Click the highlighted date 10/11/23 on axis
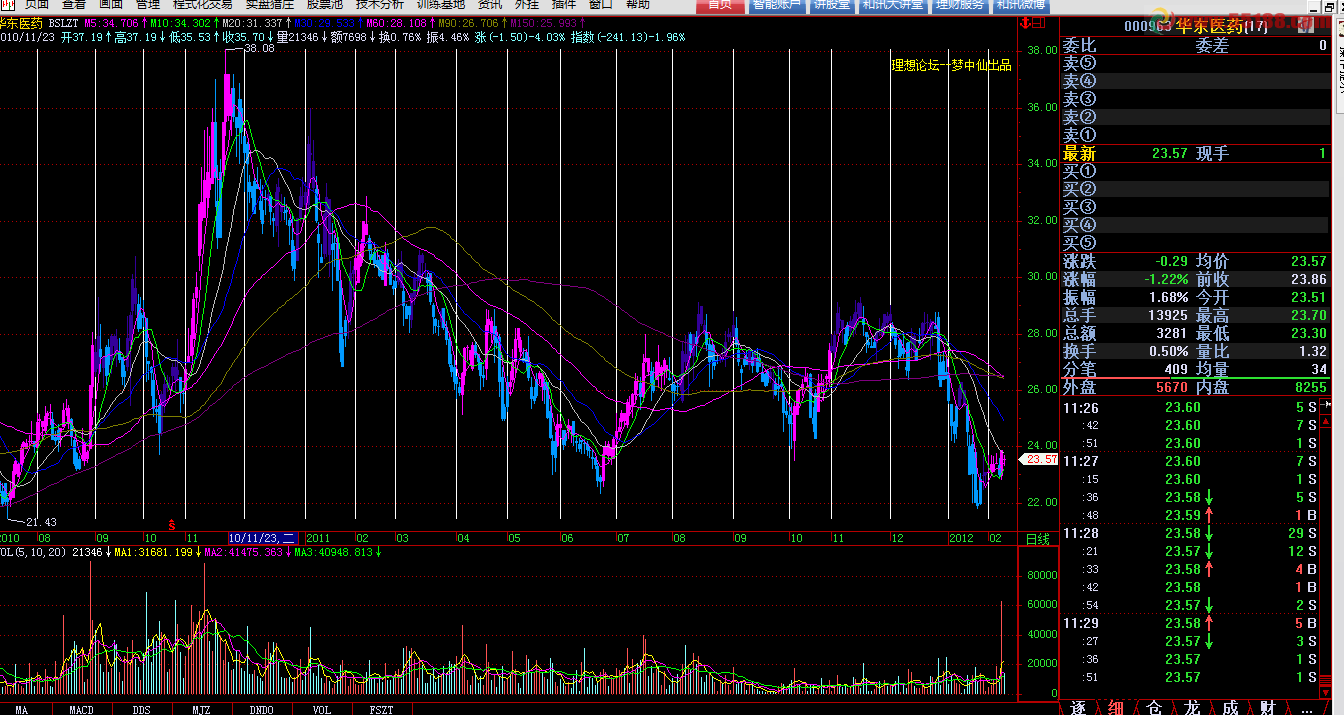Image resolution: width=1344 pixels, height=715 pixels. pyautogui.click(x=263, y=538)
